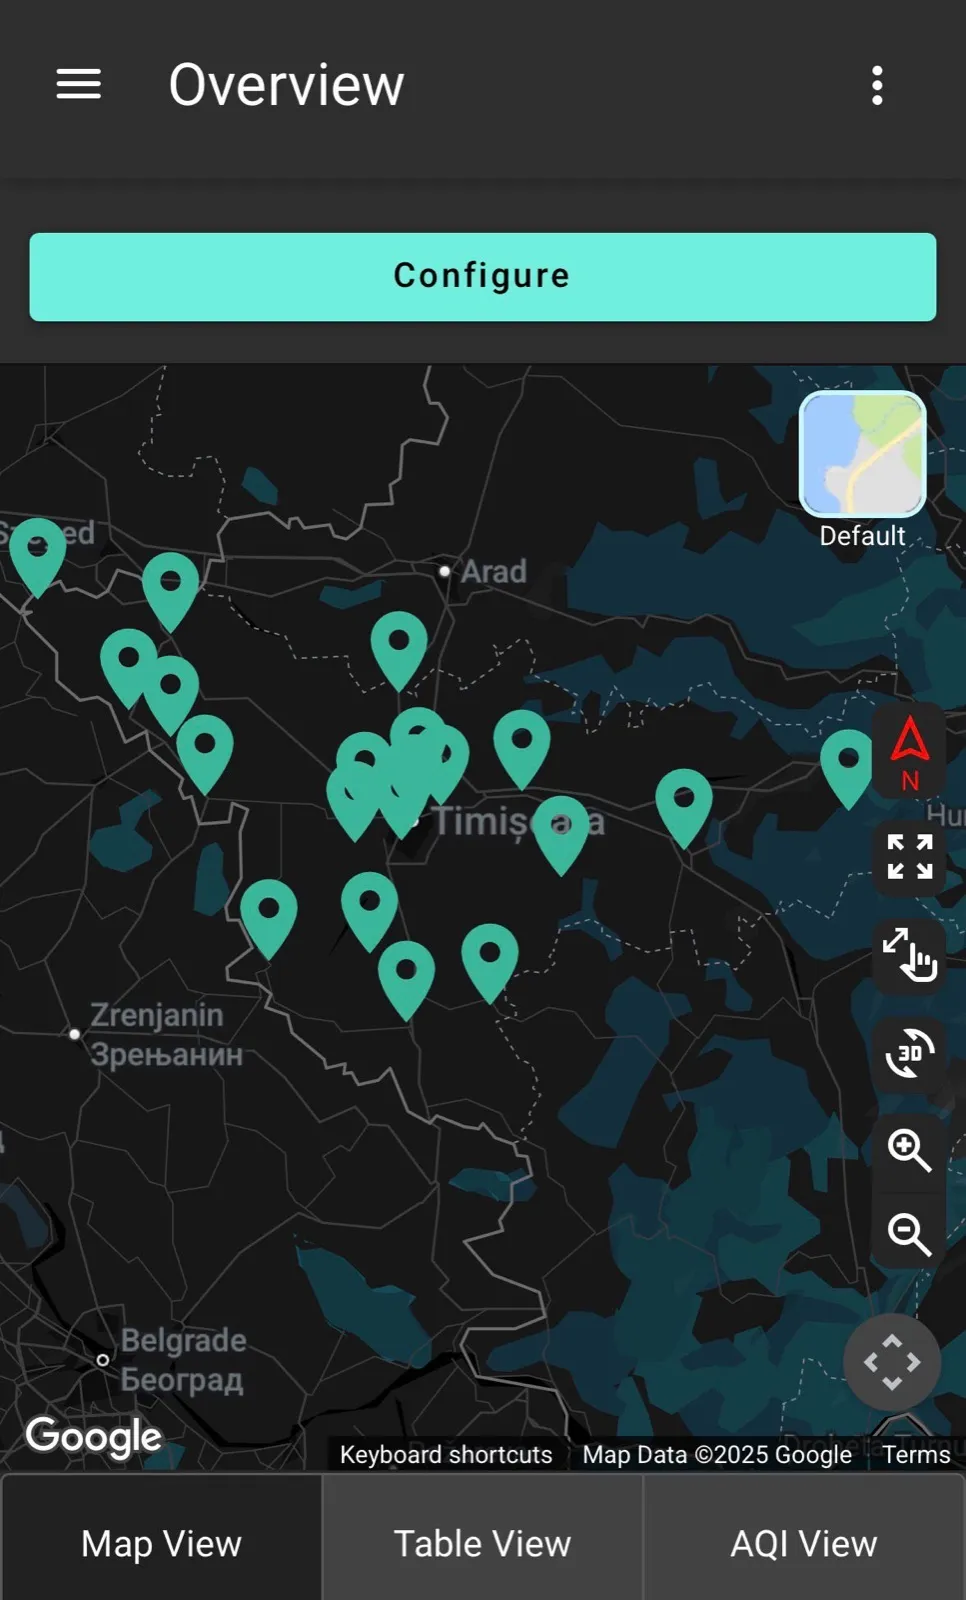Click the Arad city label
The width and height of the screenshot is (966, 1600).
tap(494, 572)
